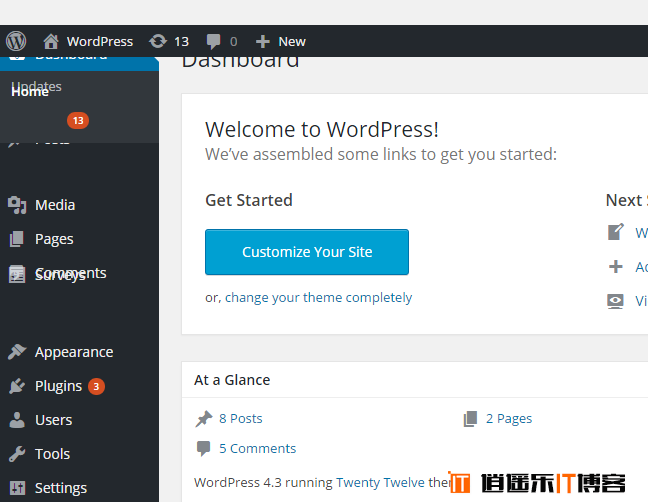
Task: Click the Plugins badge showing 3
Action: pyautogui.click(x=96, y=386)
